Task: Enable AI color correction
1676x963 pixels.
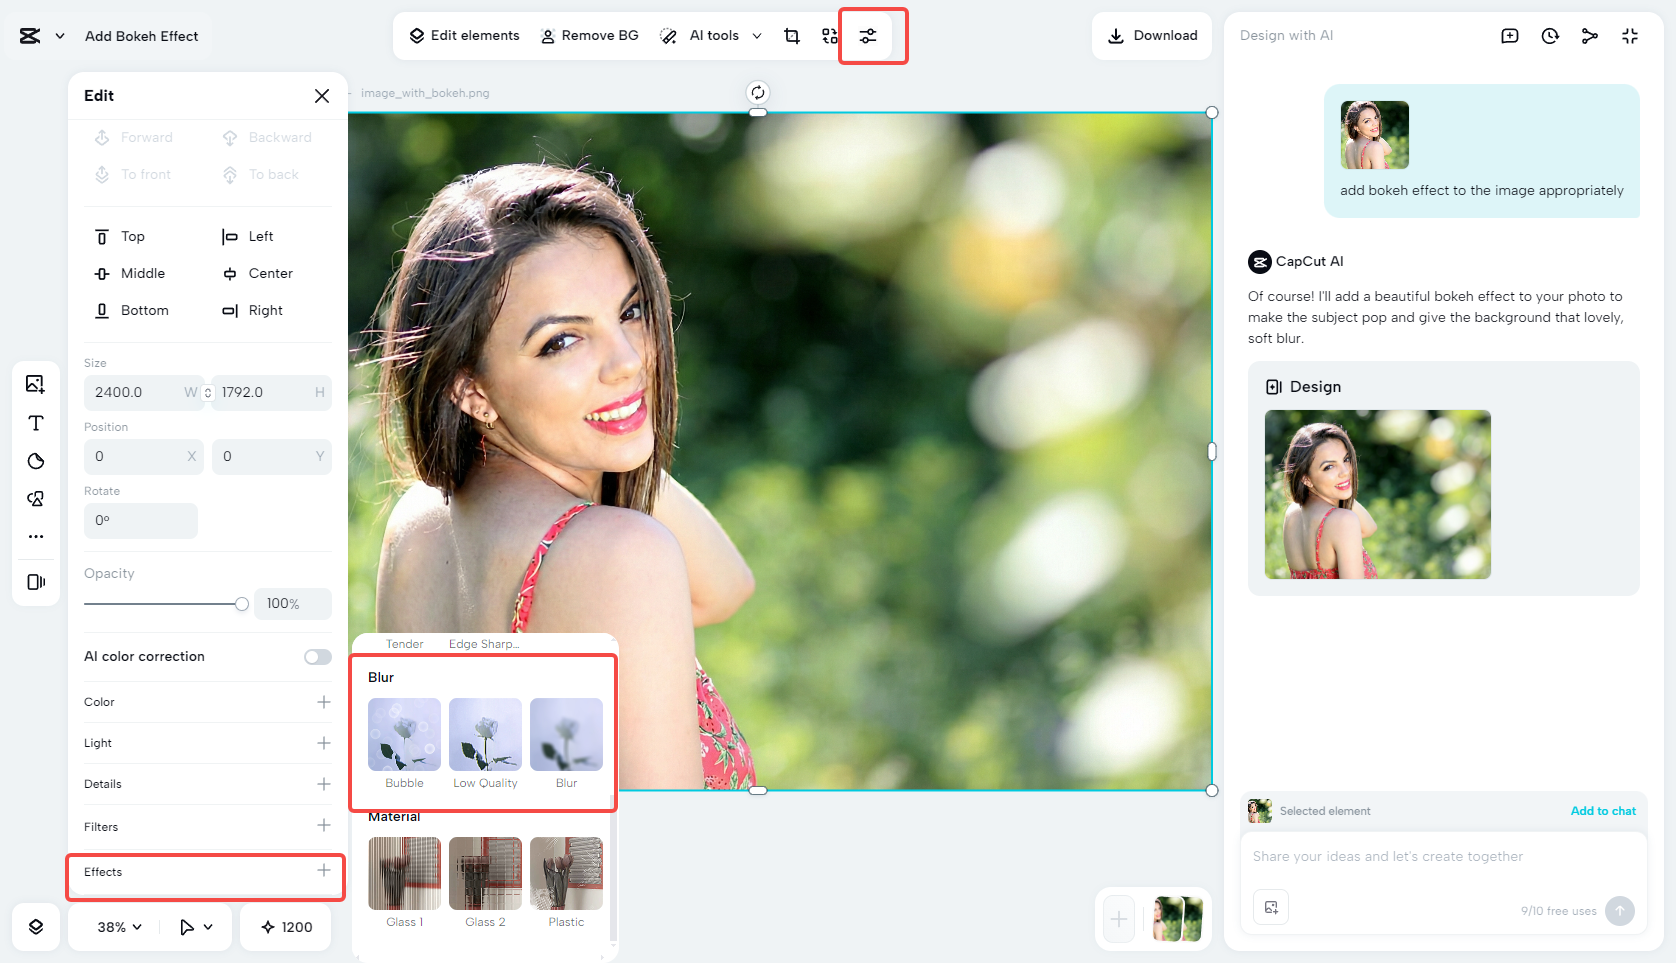Action: [317, 656]
